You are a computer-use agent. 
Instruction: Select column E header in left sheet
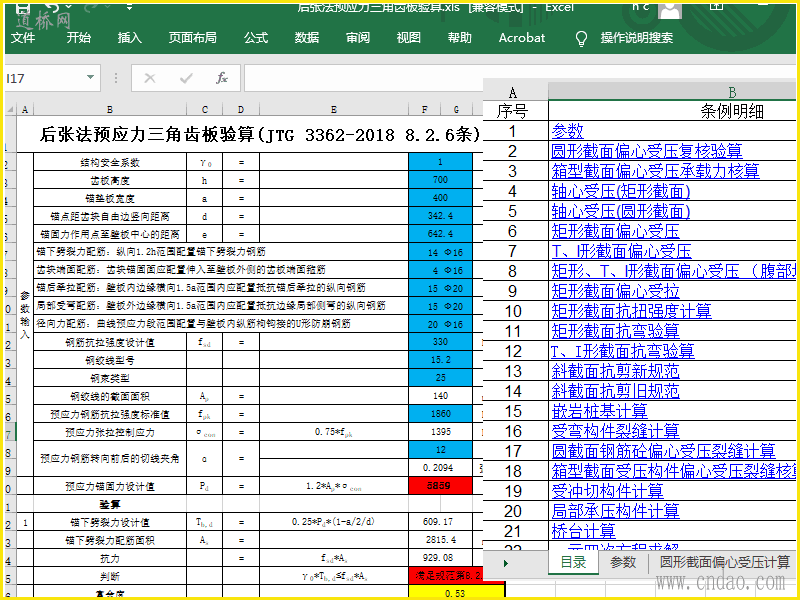334,109
